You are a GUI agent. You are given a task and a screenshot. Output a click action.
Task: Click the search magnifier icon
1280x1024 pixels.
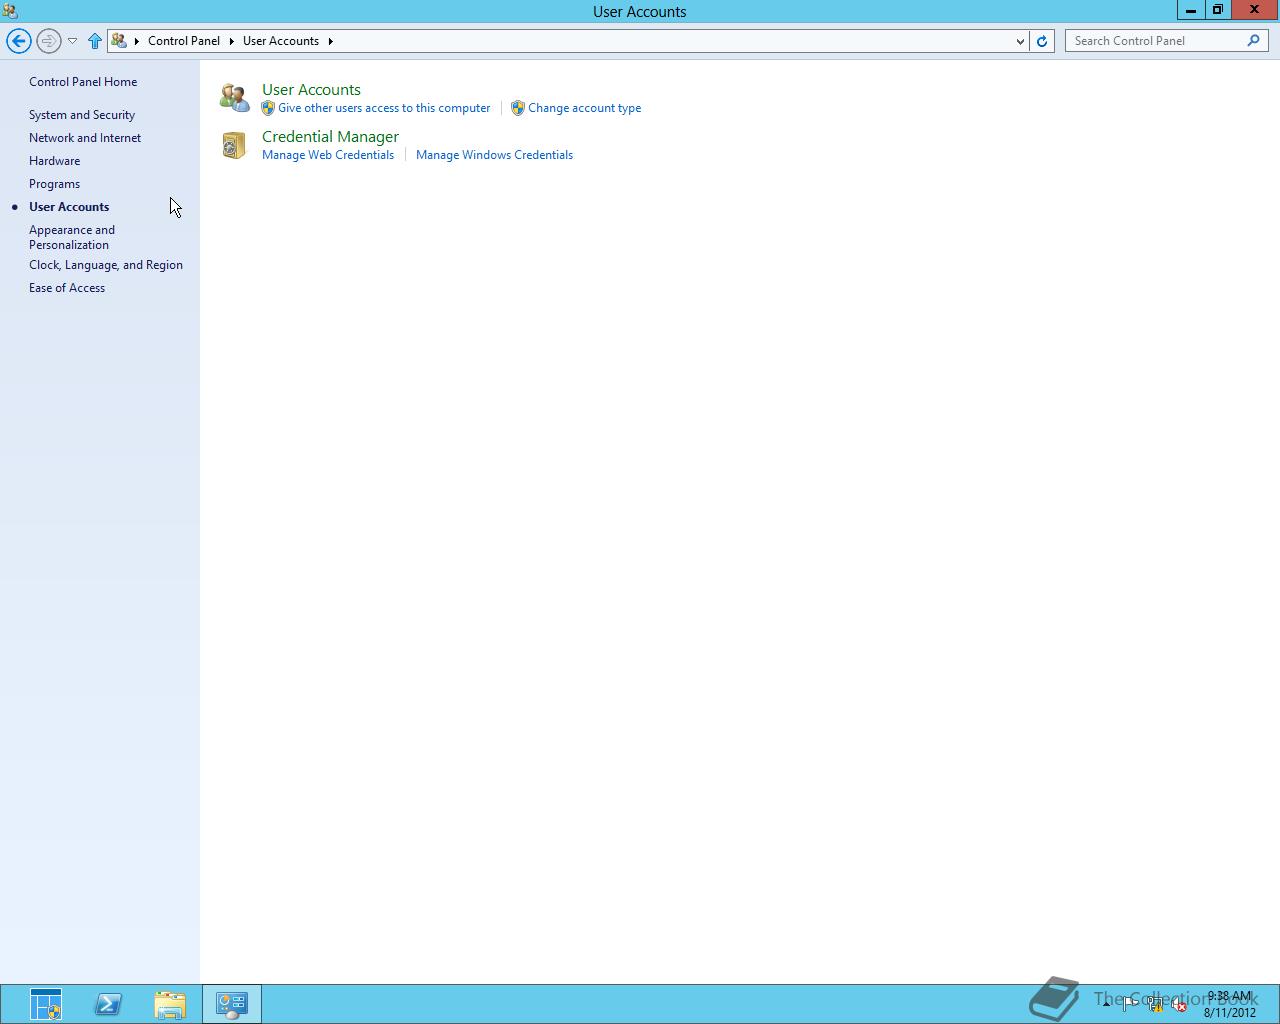1254,41
